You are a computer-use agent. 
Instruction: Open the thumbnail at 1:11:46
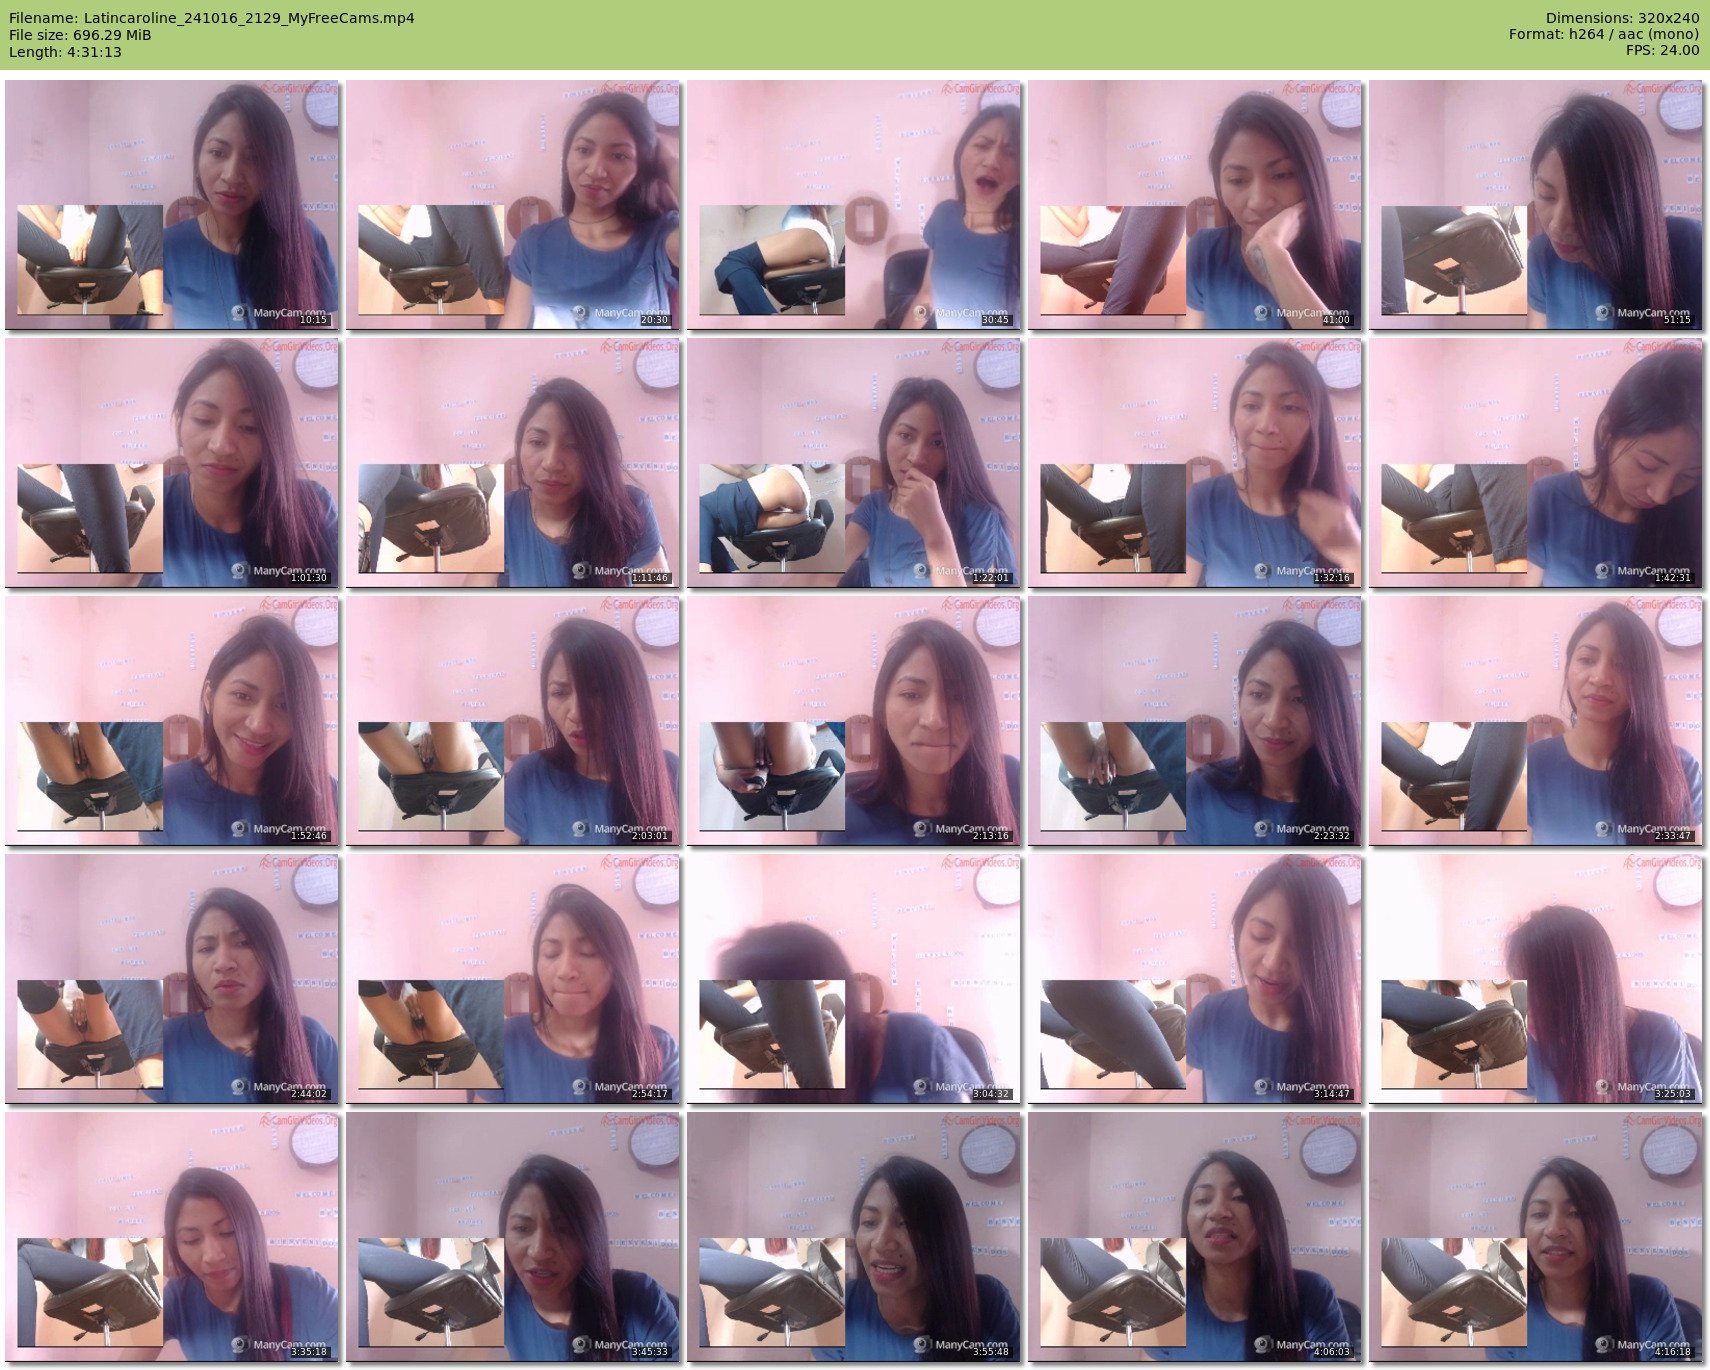tap(513, 463)
